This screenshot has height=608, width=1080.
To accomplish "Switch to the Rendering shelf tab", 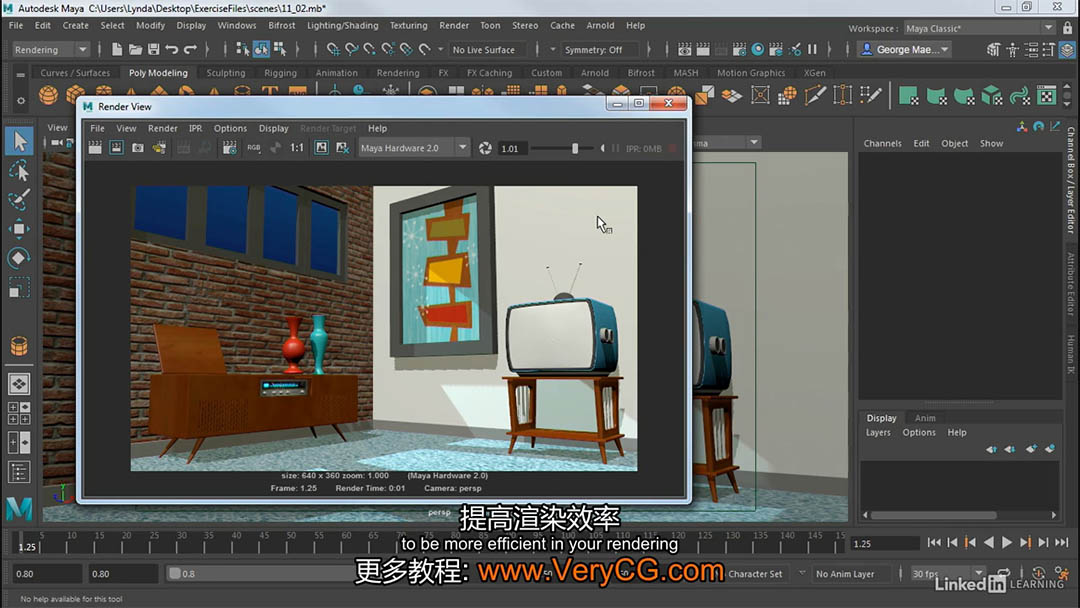I will 397,72.
